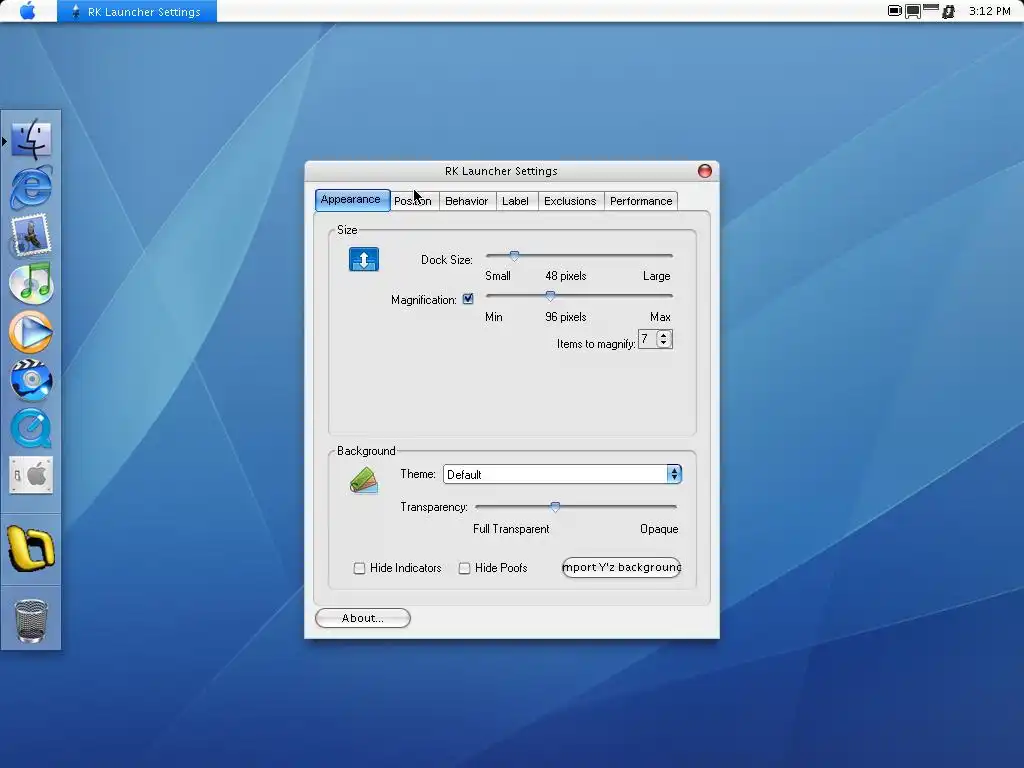Decrease Items to magnify with down arrow
The height and width of the screenshot is (768, 1024).
click(664, 344)
